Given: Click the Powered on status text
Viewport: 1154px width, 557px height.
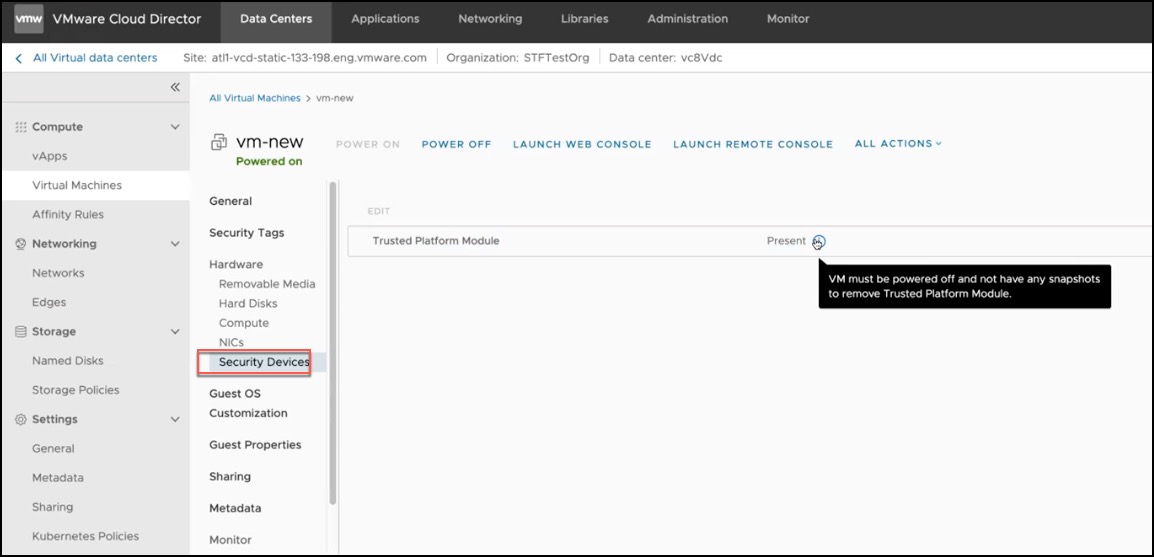Looking at the screenshot, I should (x=269, y=161).
